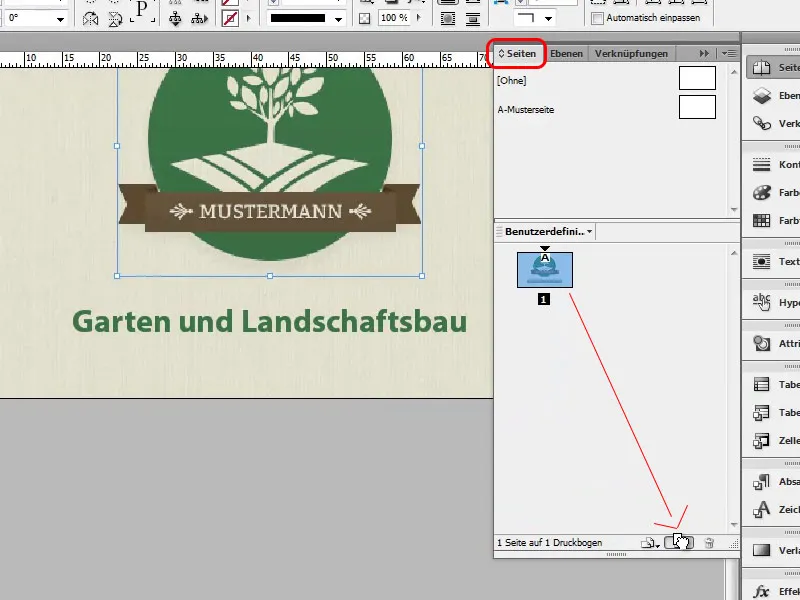Click the stroke none swatch in control bar

pyautogui.click(x=230, y=19)
